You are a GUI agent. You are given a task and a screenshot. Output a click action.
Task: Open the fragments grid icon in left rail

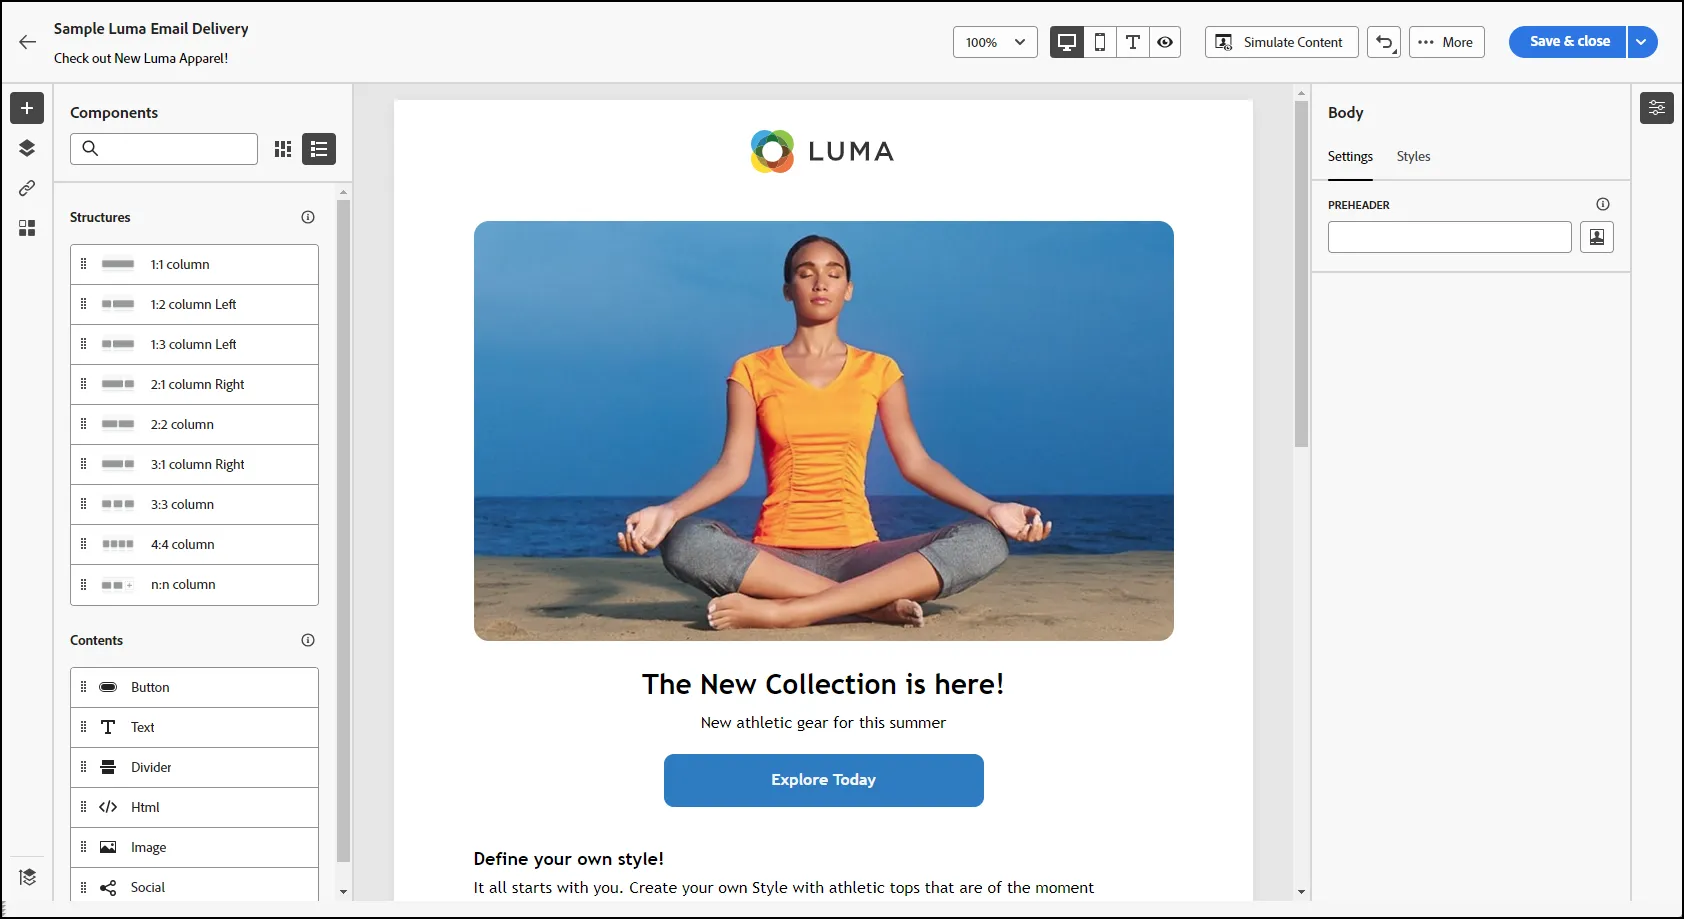pyautogui.click(x=27, y=228)
